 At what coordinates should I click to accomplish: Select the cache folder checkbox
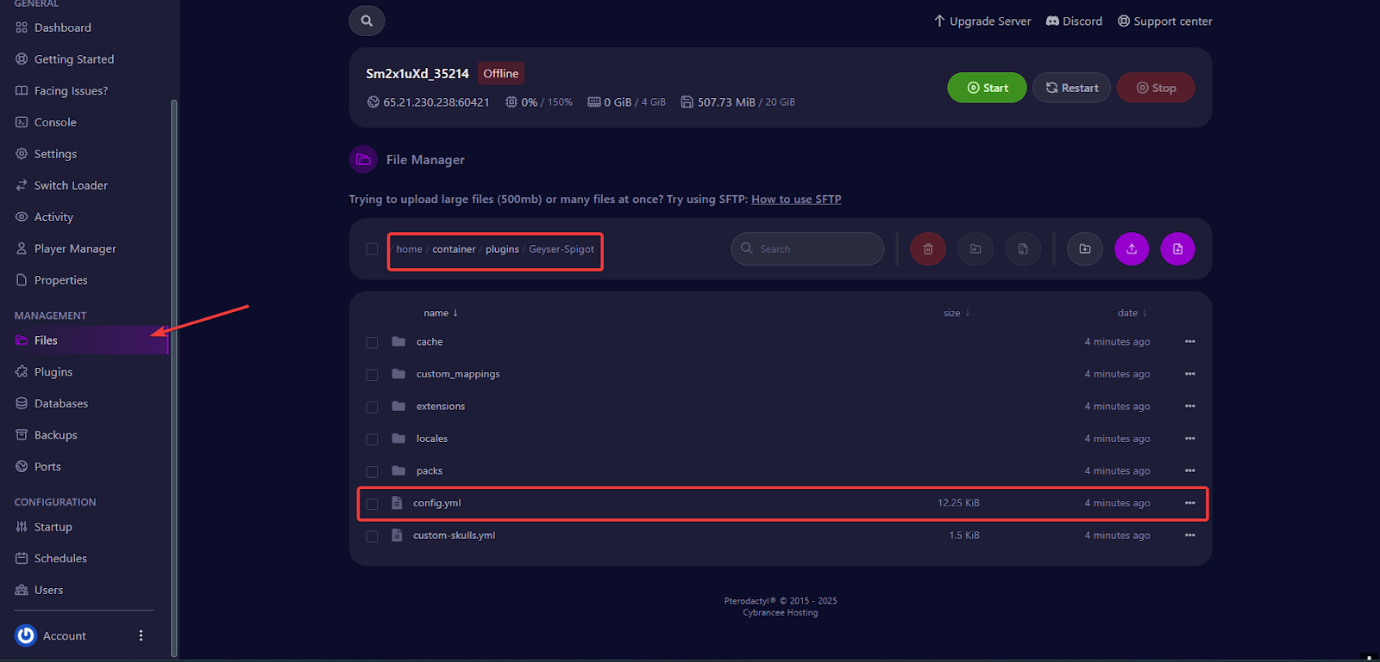pyautogui.click(x=372, y=342)
